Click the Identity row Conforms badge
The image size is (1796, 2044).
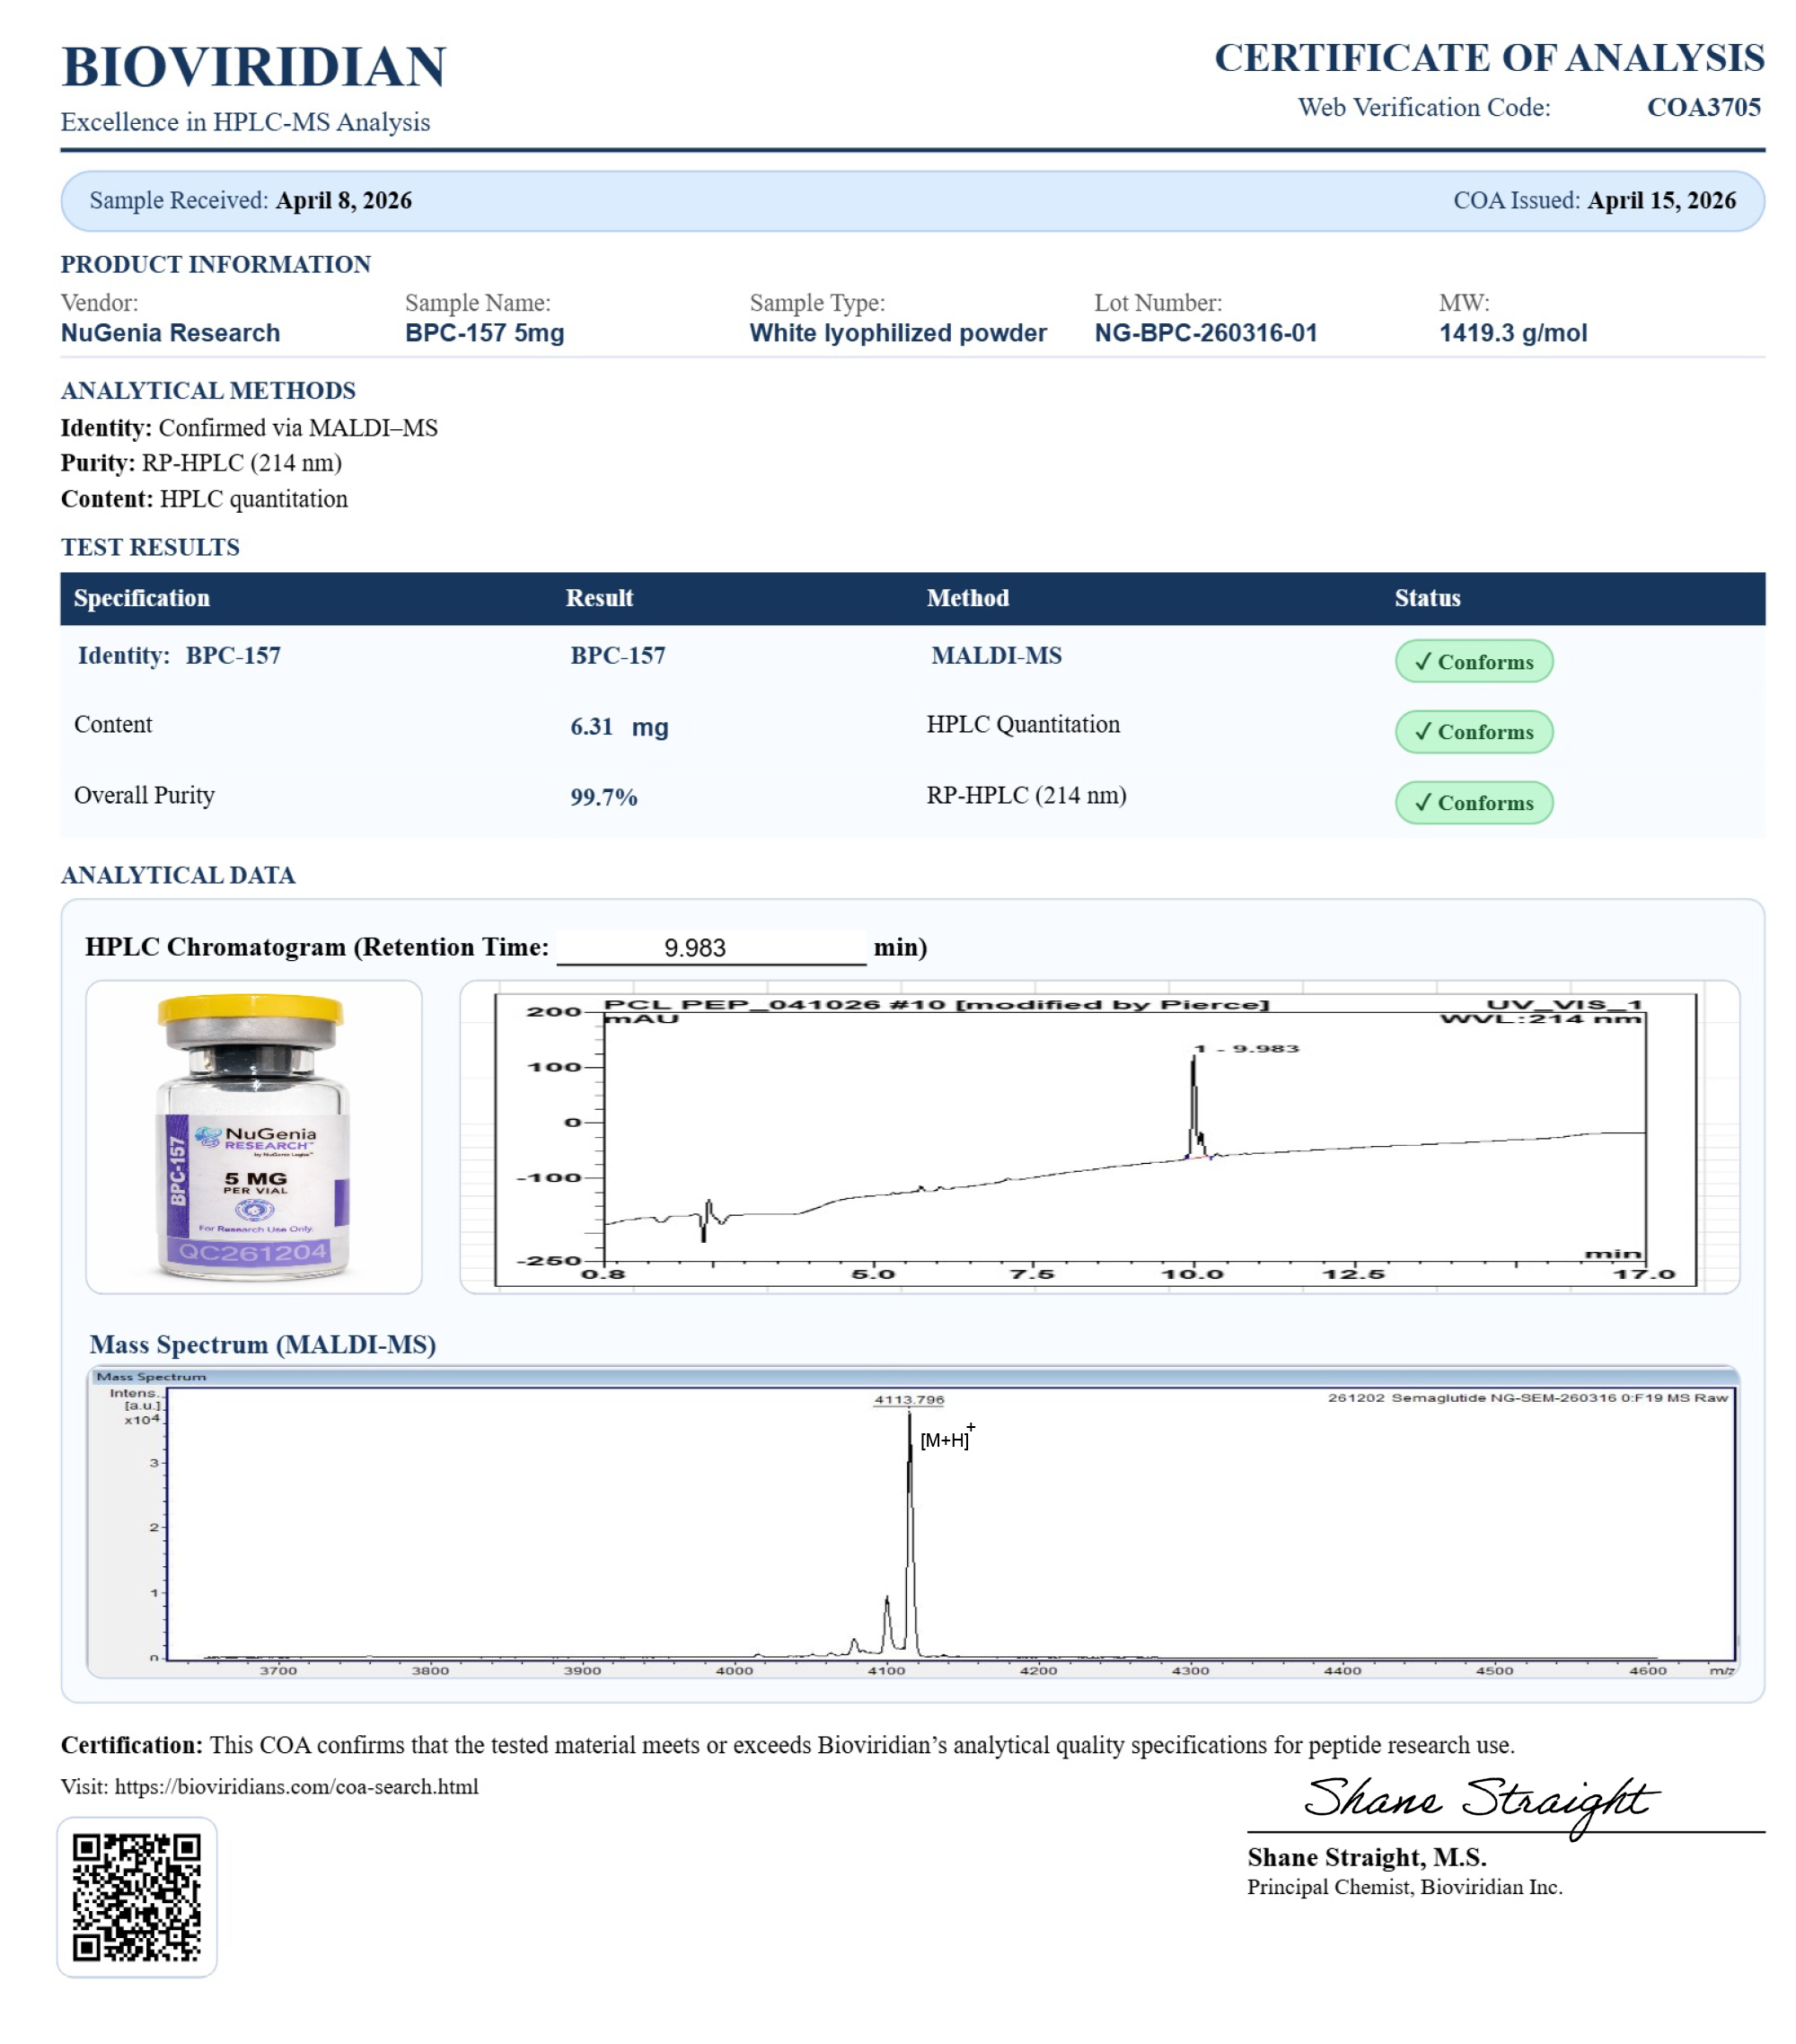pos(1473,662)
